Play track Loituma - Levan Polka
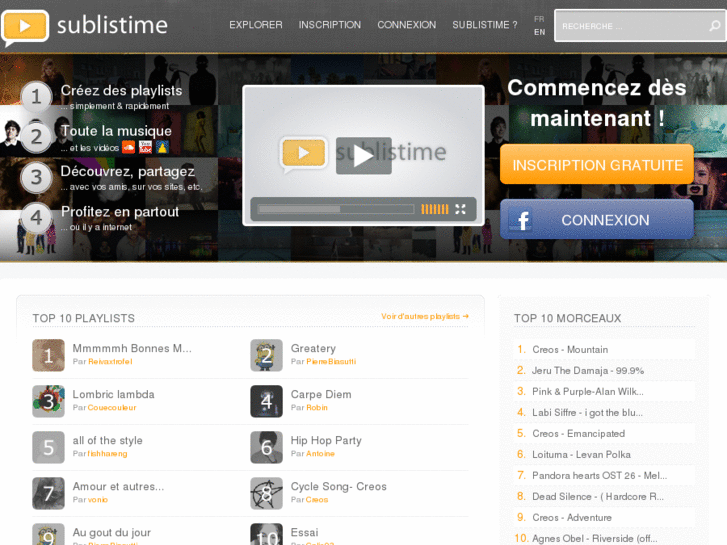This screenshot has height=545, width=727. click(x=581, y=455)
